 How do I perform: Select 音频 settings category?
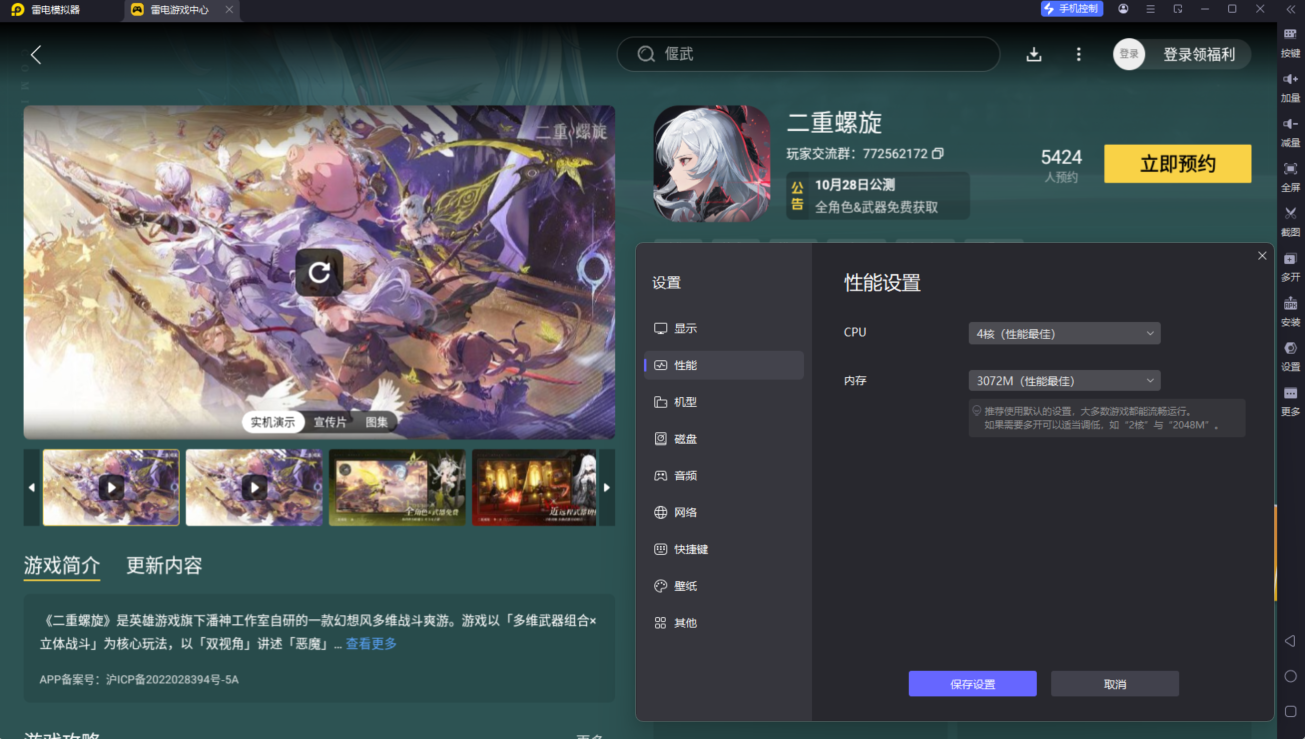724,476
